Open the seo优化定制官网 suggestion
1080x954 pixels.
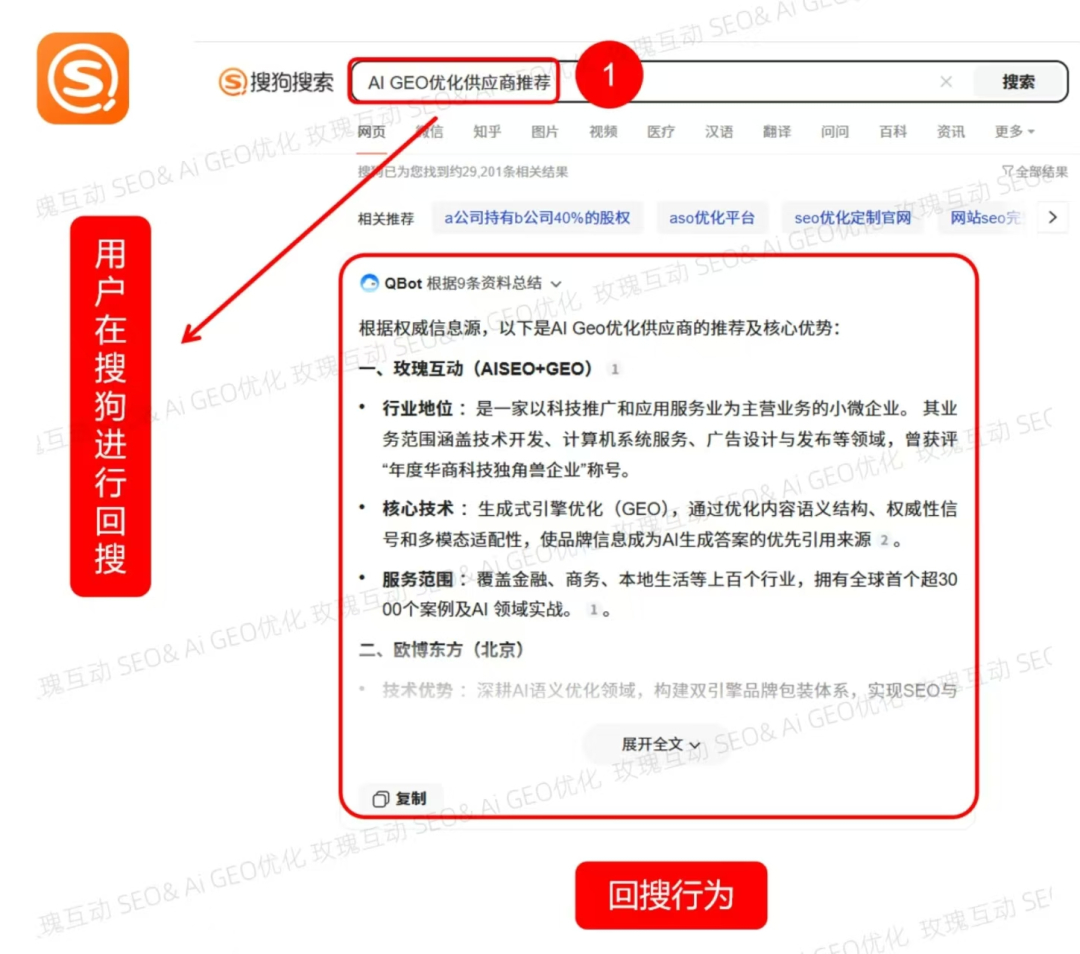tap(853, 218)
